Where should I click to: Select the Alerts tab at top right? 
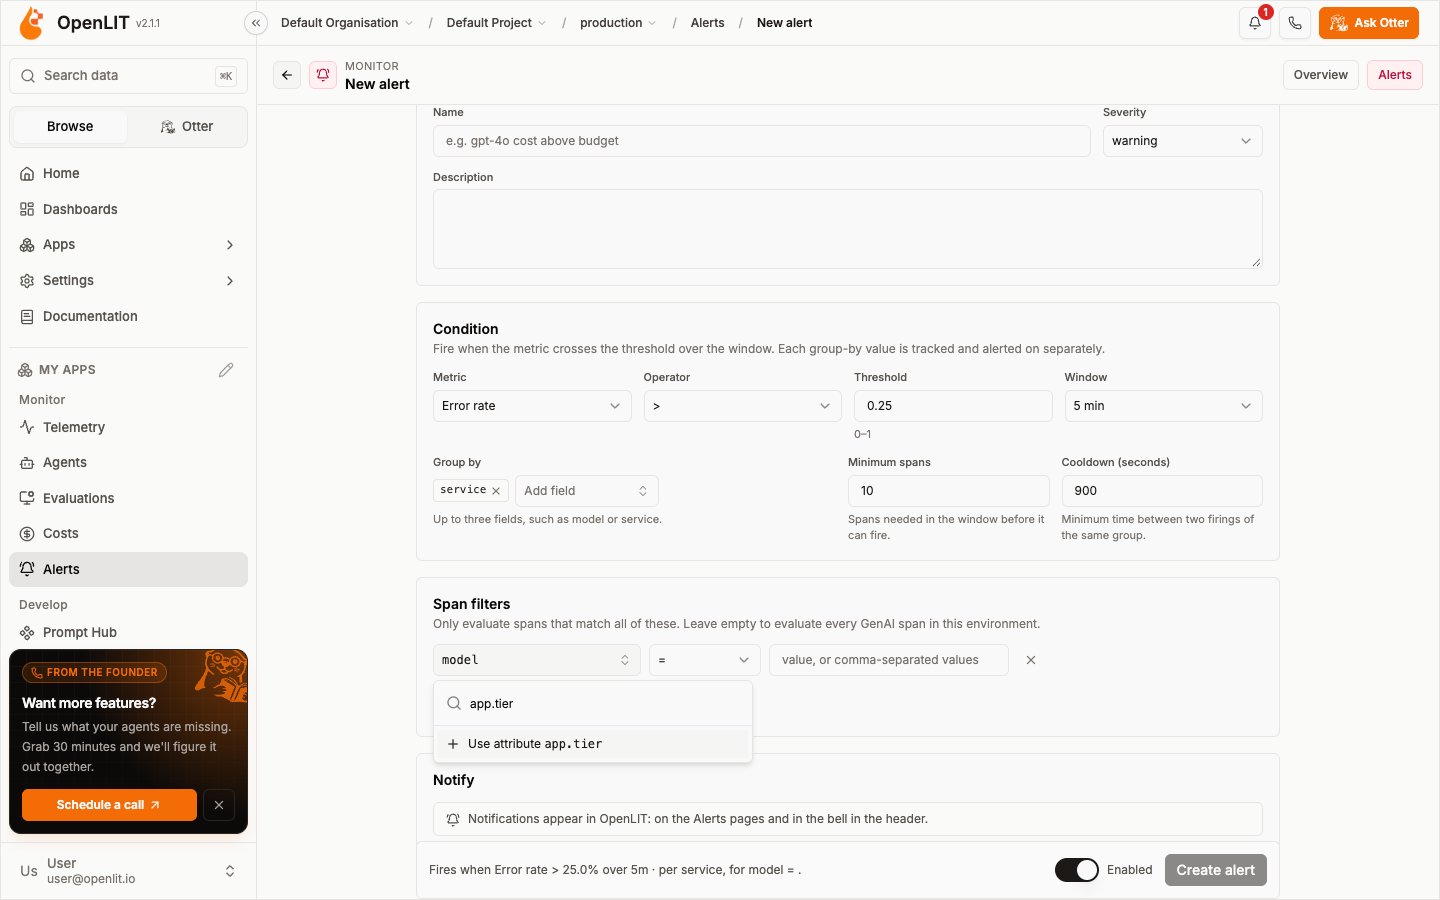(1395, 75)
